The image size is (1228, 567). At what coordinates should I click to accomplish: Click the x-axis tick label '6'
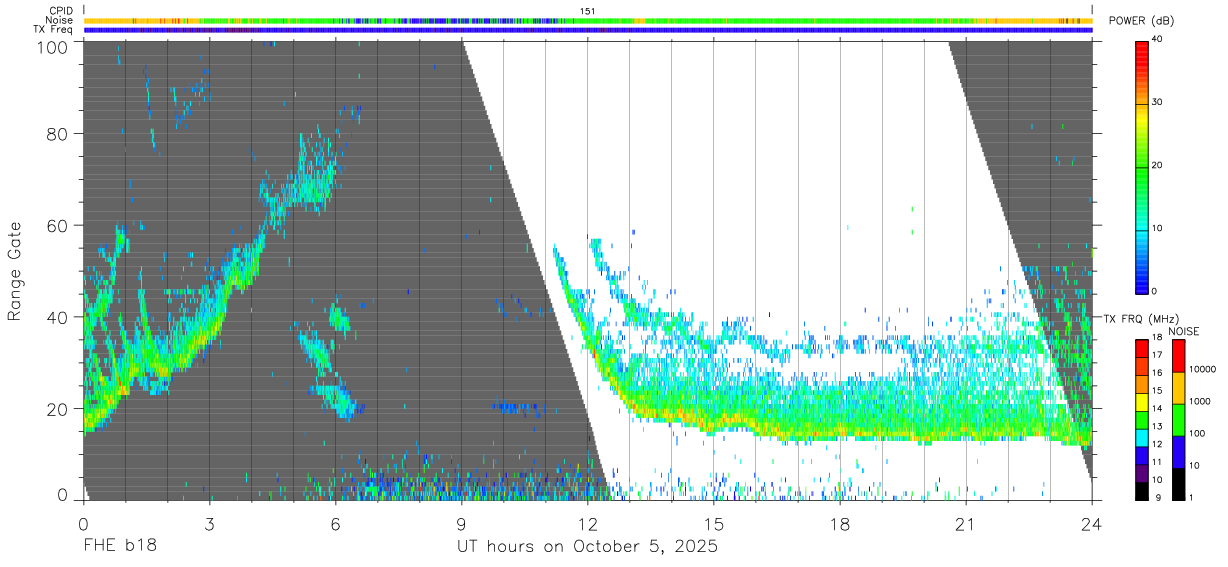[335, 523]
